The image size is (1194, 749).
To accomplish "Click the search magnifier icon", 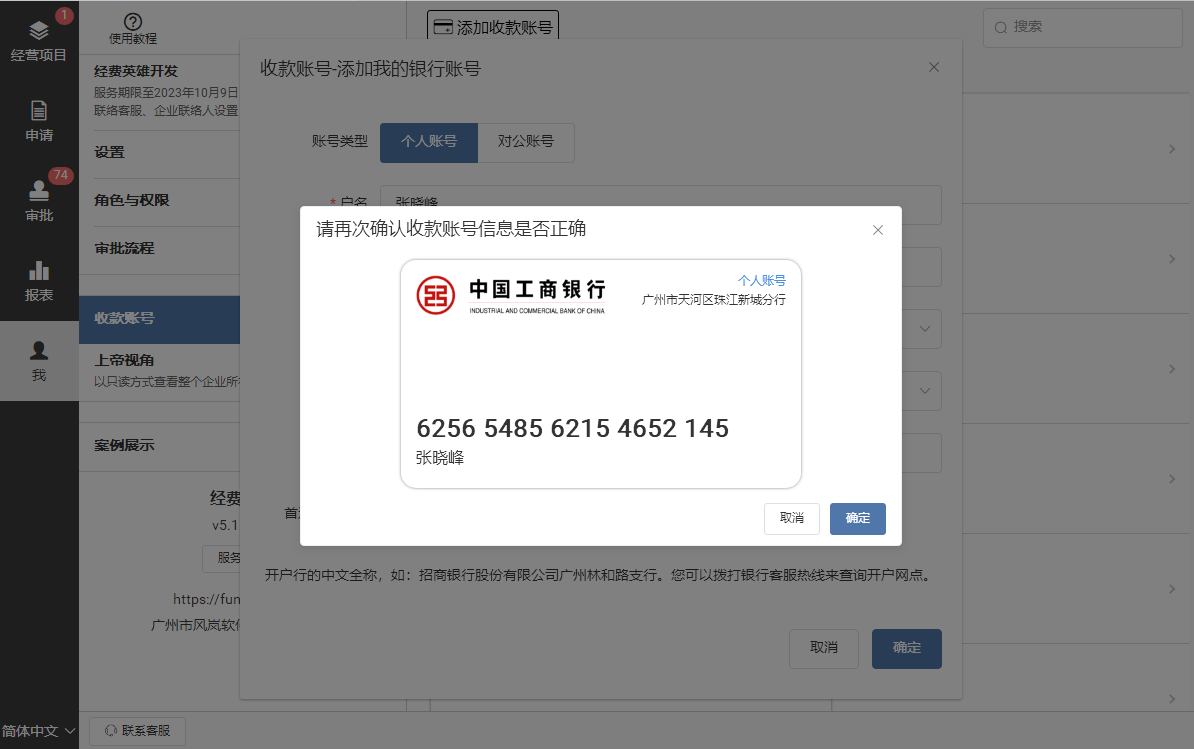I will [1001, 27].
